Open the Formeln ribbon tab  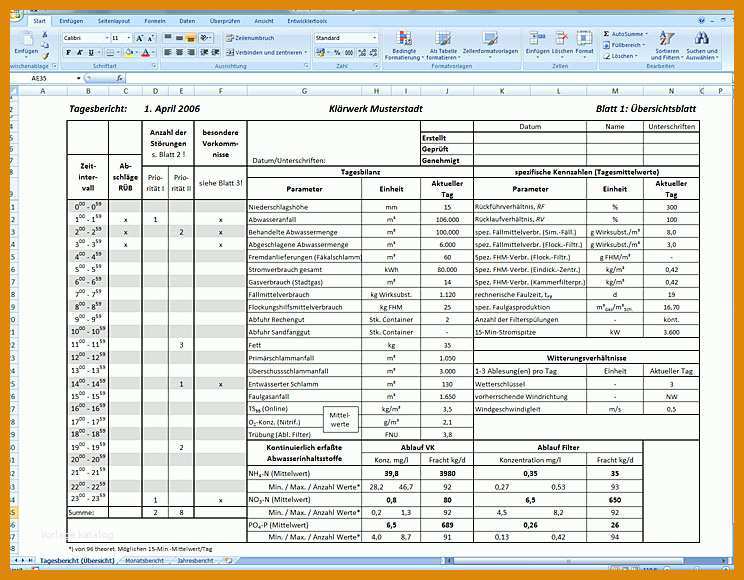pos(155,21)
